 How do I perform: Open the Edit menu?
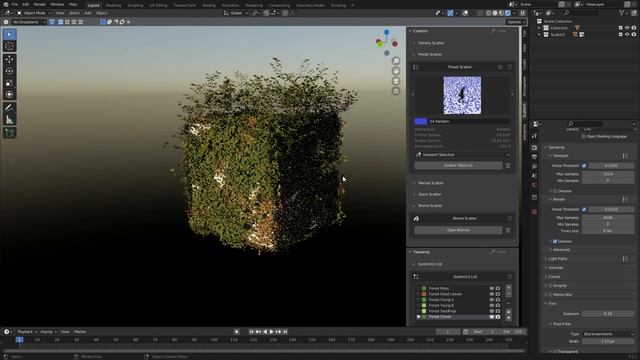click(x=26, y=4)
